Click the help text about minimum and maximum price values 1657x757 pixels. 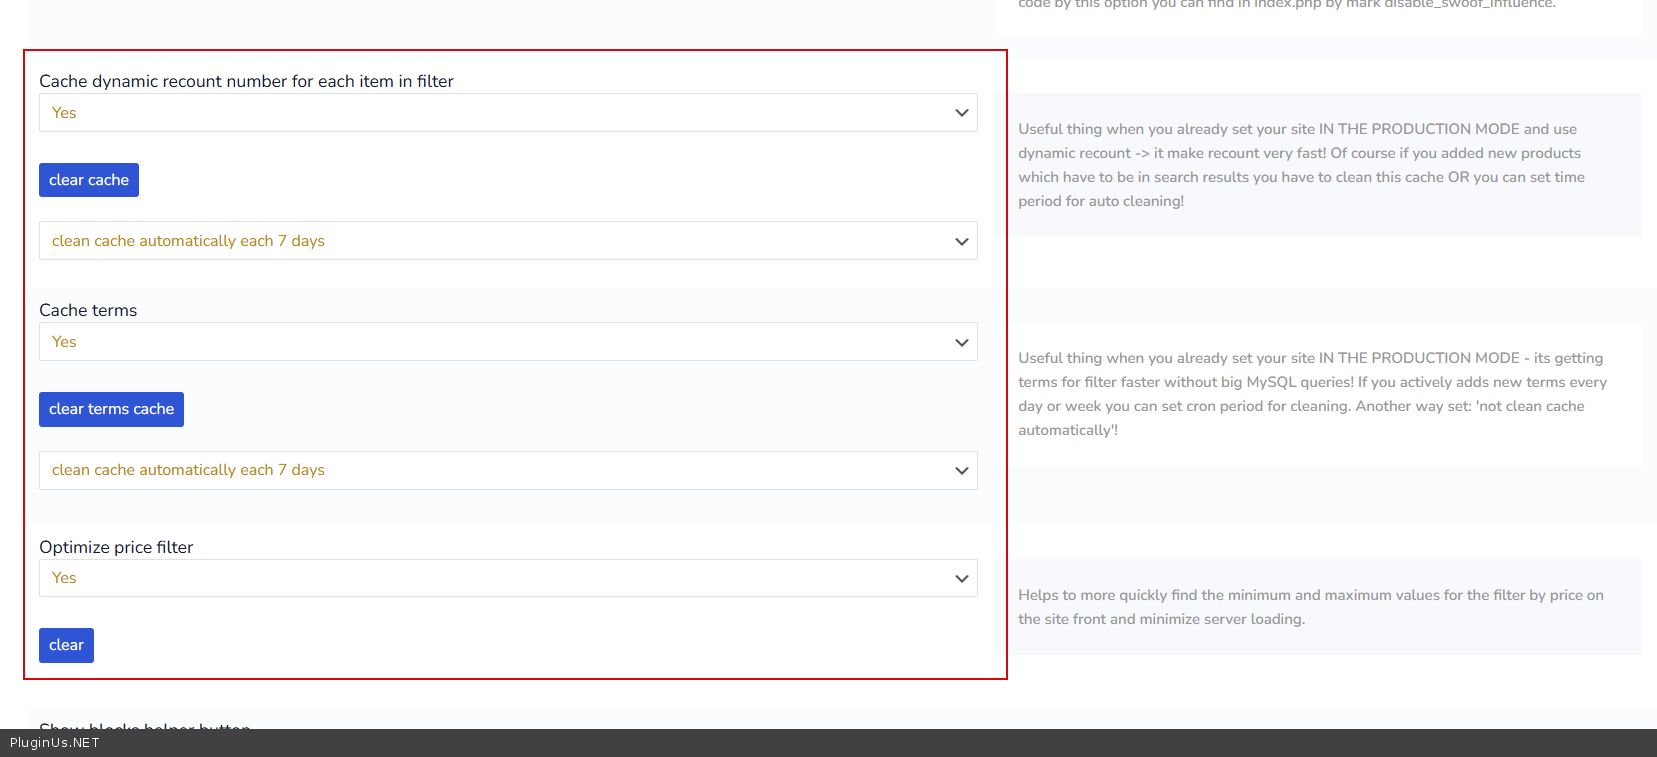1310,607
